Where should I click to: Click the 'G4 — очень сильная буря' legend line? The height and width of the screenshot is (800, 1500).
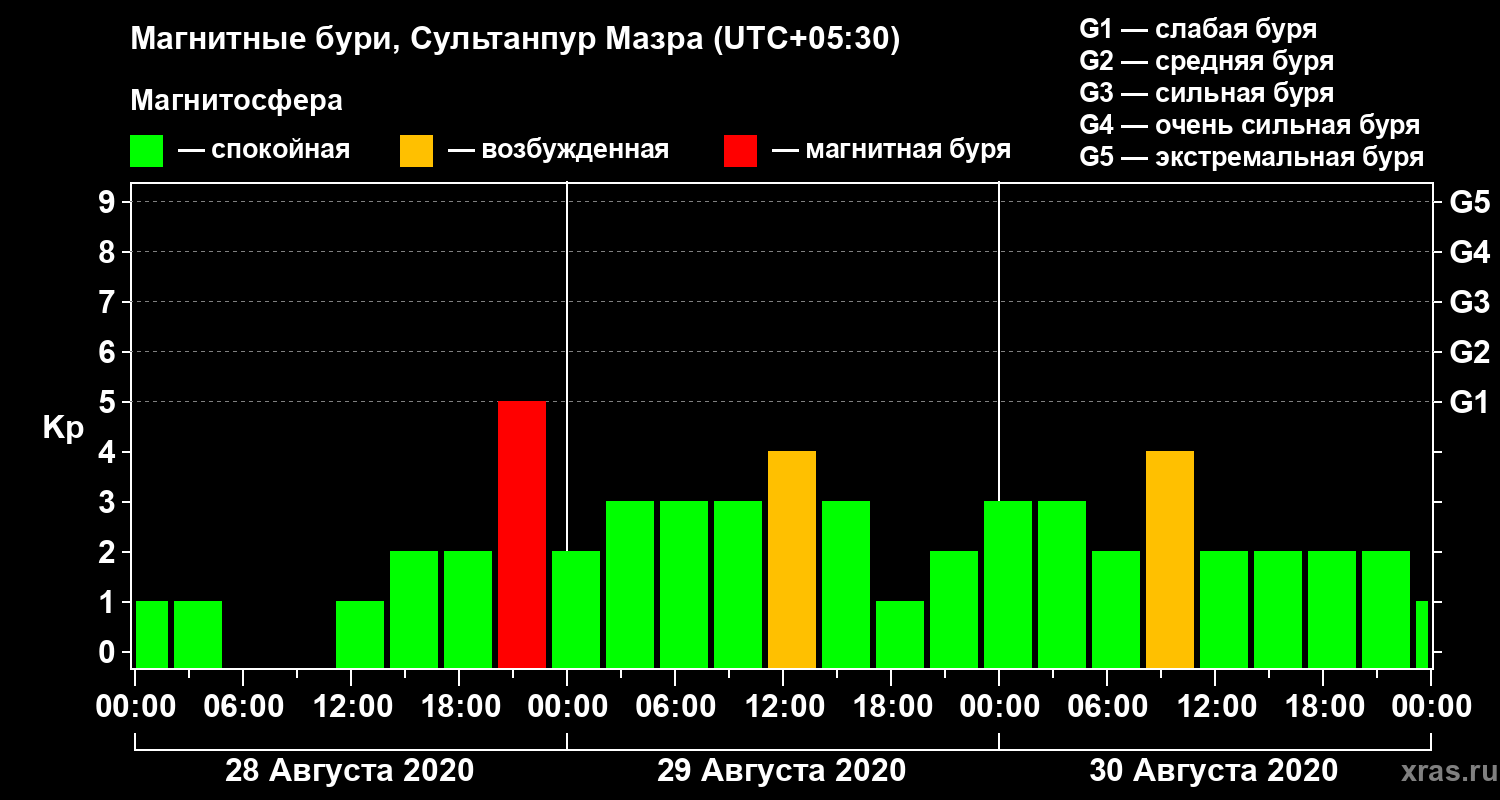(1250, 125)
